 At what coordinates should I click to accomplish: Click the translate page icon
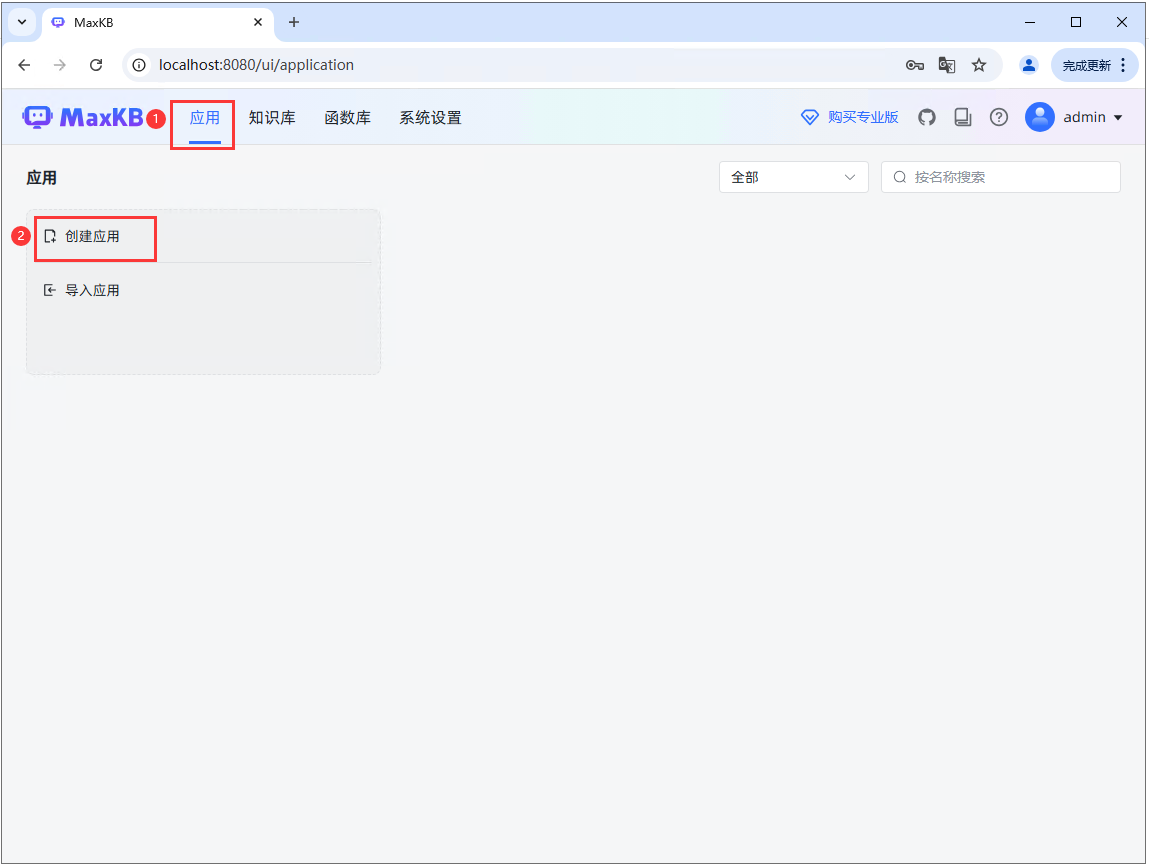click(x=947, y=65)
